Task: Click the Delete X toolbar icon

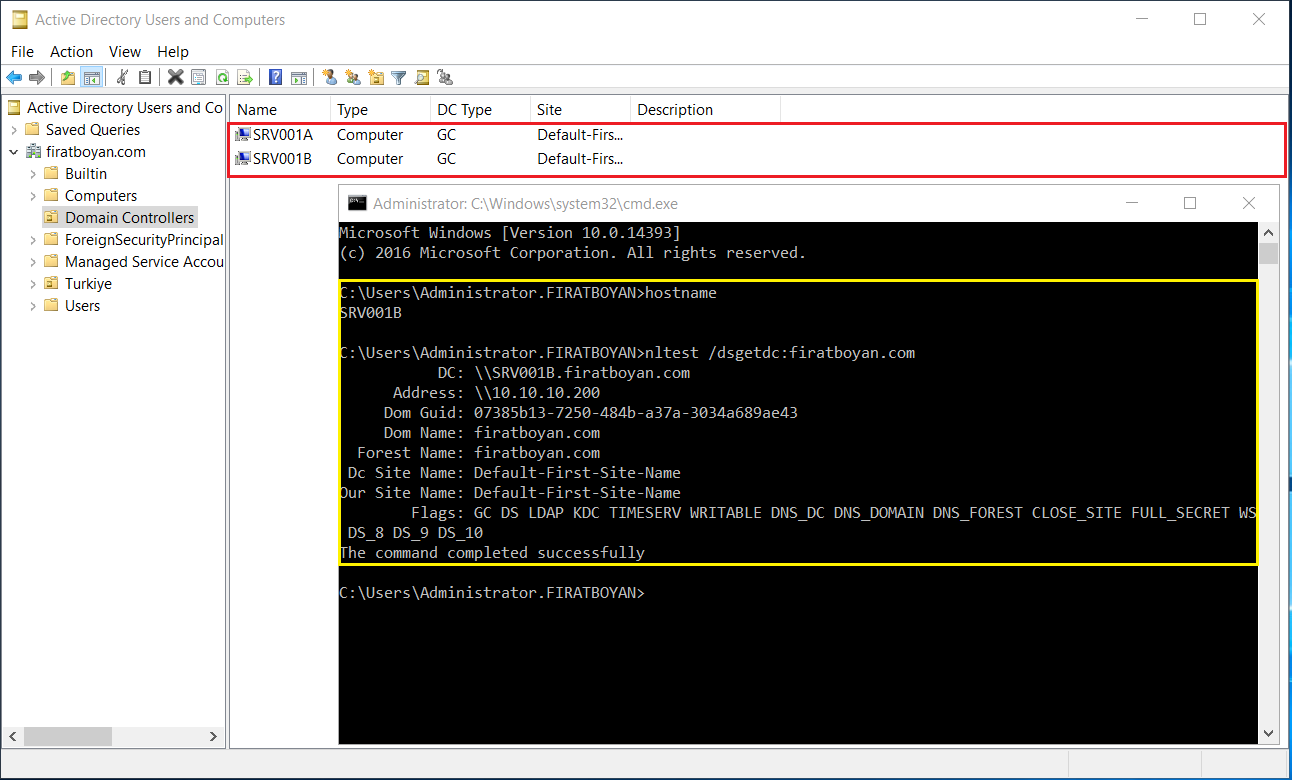Action: point(176,77)
